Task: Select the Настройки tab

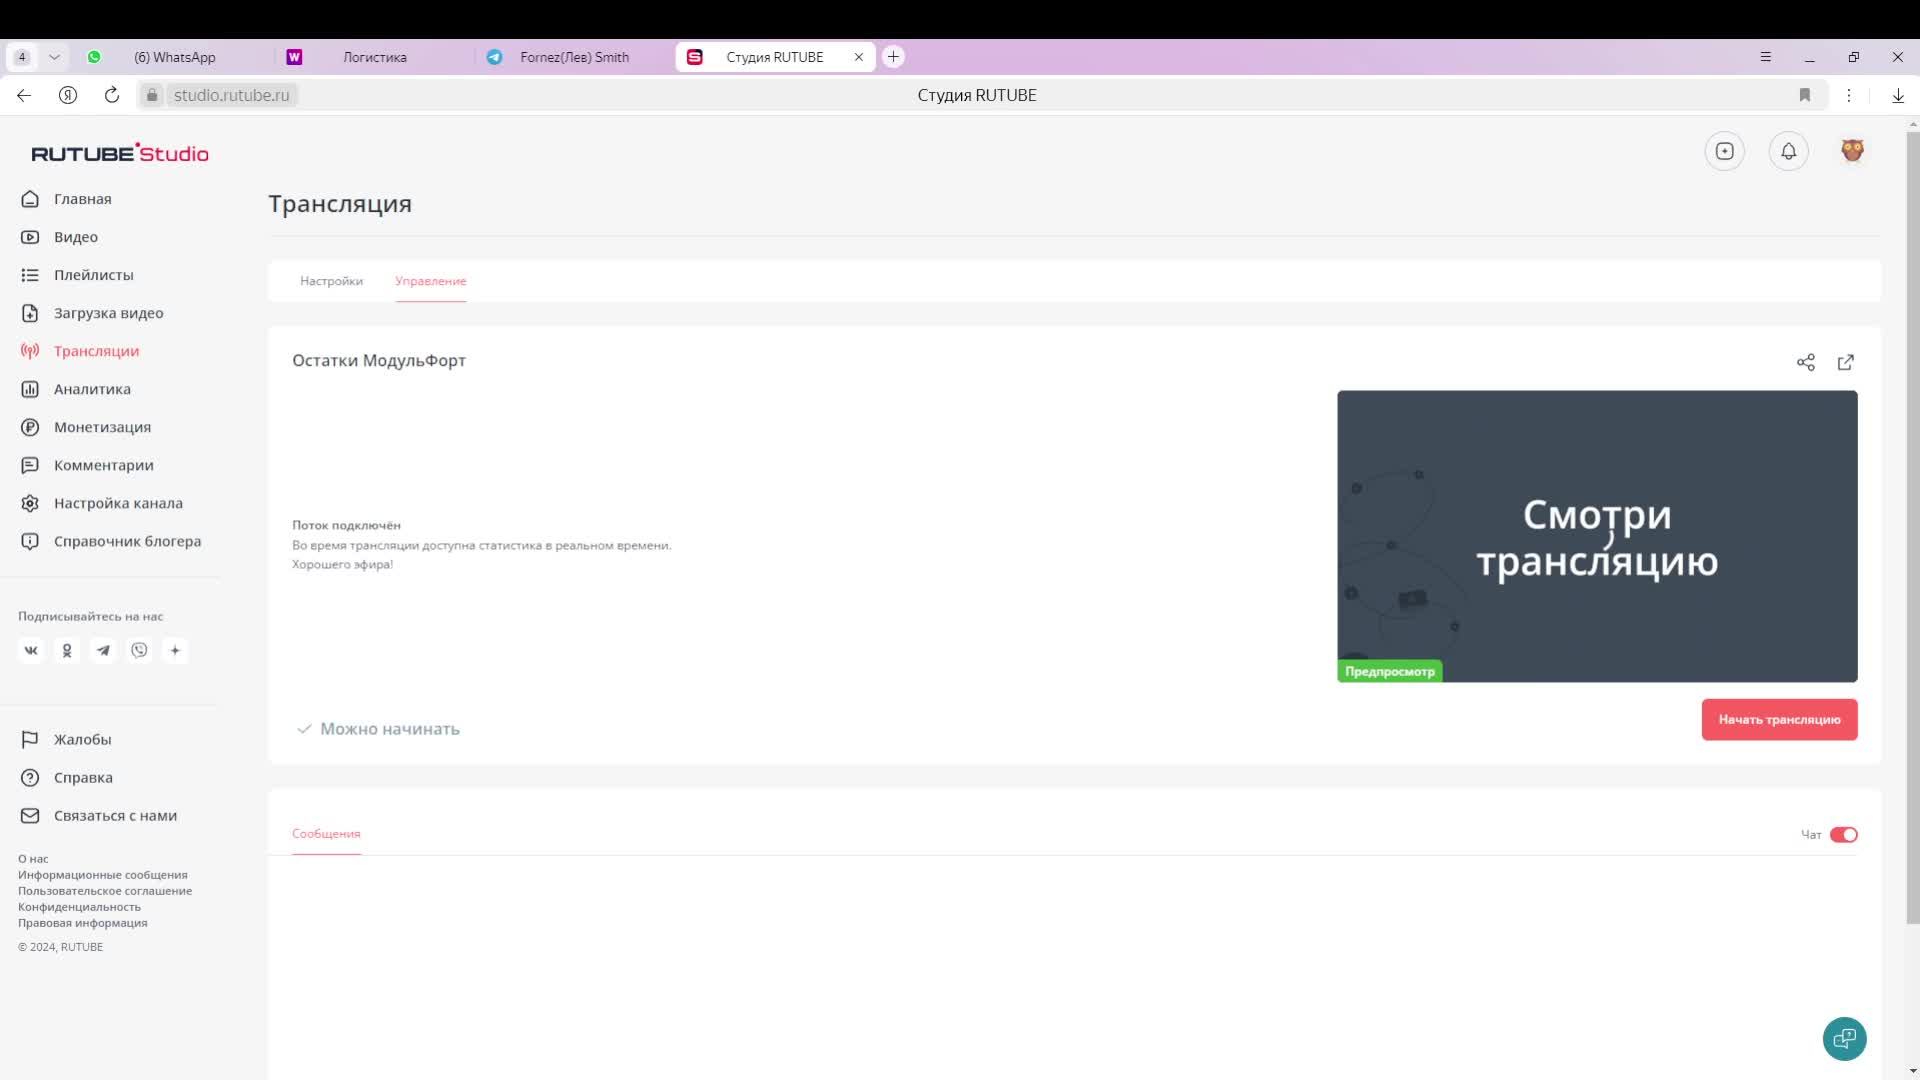Action: (331, 281)
